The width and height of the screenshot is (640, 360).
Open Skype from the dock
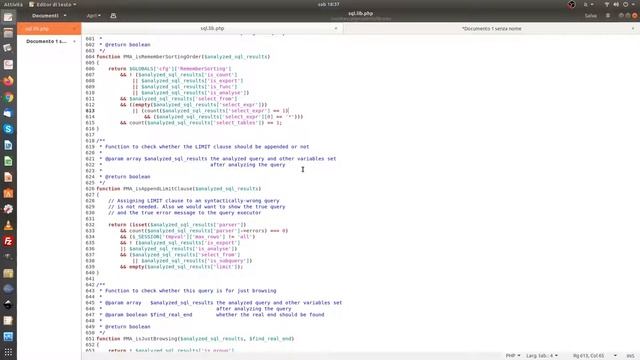(8, 129)
